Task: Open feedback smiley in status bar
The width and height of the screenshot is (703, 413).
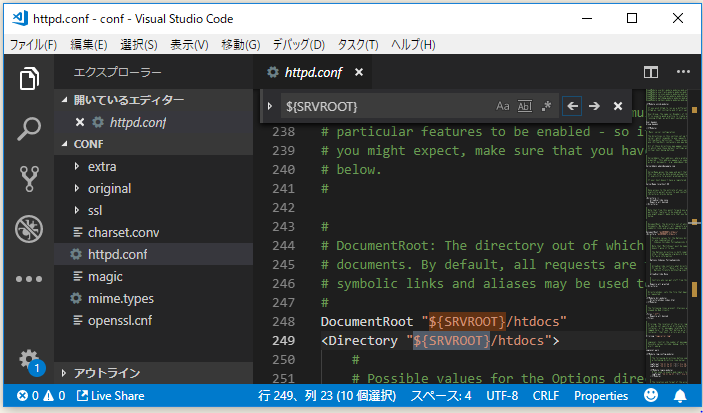Action: click(x=651, y=396)
